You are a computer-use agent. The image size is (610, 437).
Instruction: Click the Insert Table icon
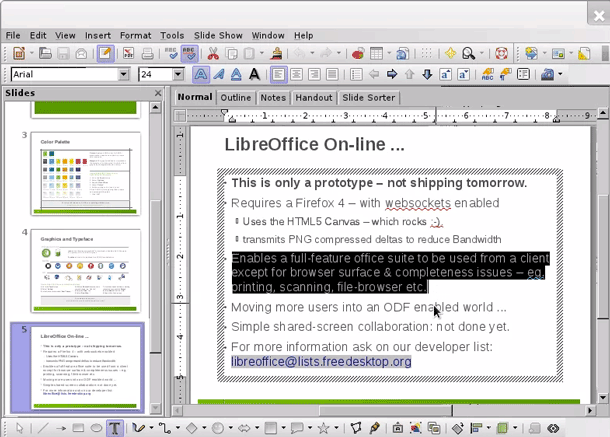pos(376,53)
